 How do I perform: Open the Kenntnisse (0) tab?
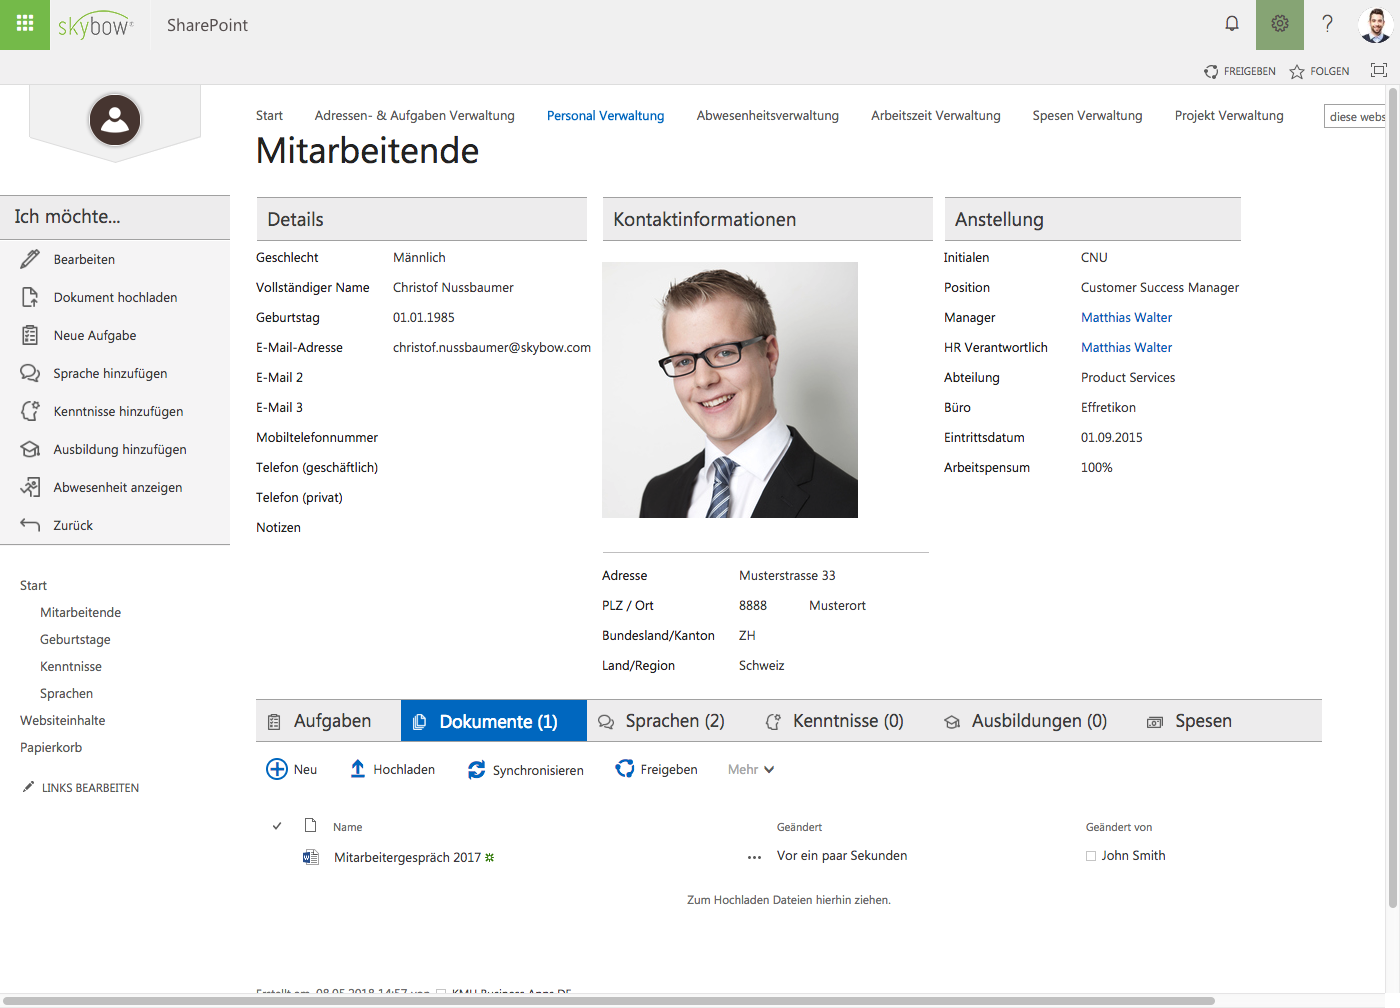(x=835, y=721)
